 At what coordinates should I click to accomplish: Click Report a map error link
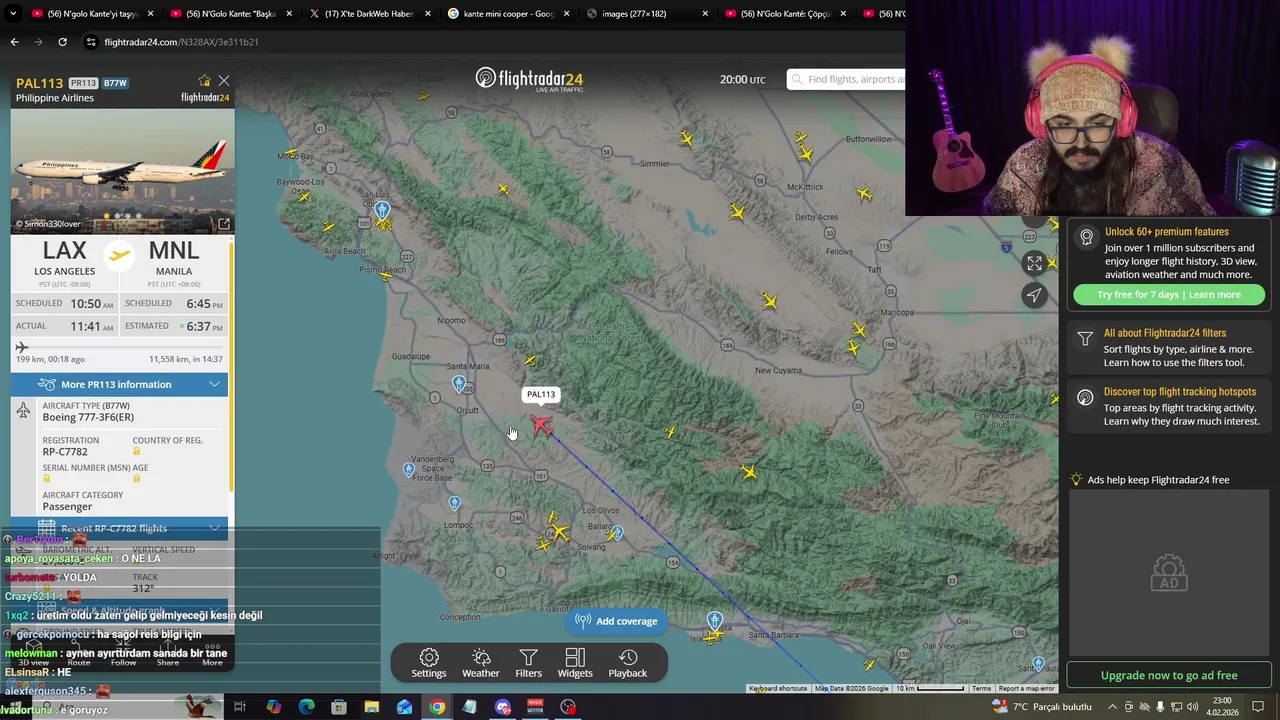[1026, 688]
